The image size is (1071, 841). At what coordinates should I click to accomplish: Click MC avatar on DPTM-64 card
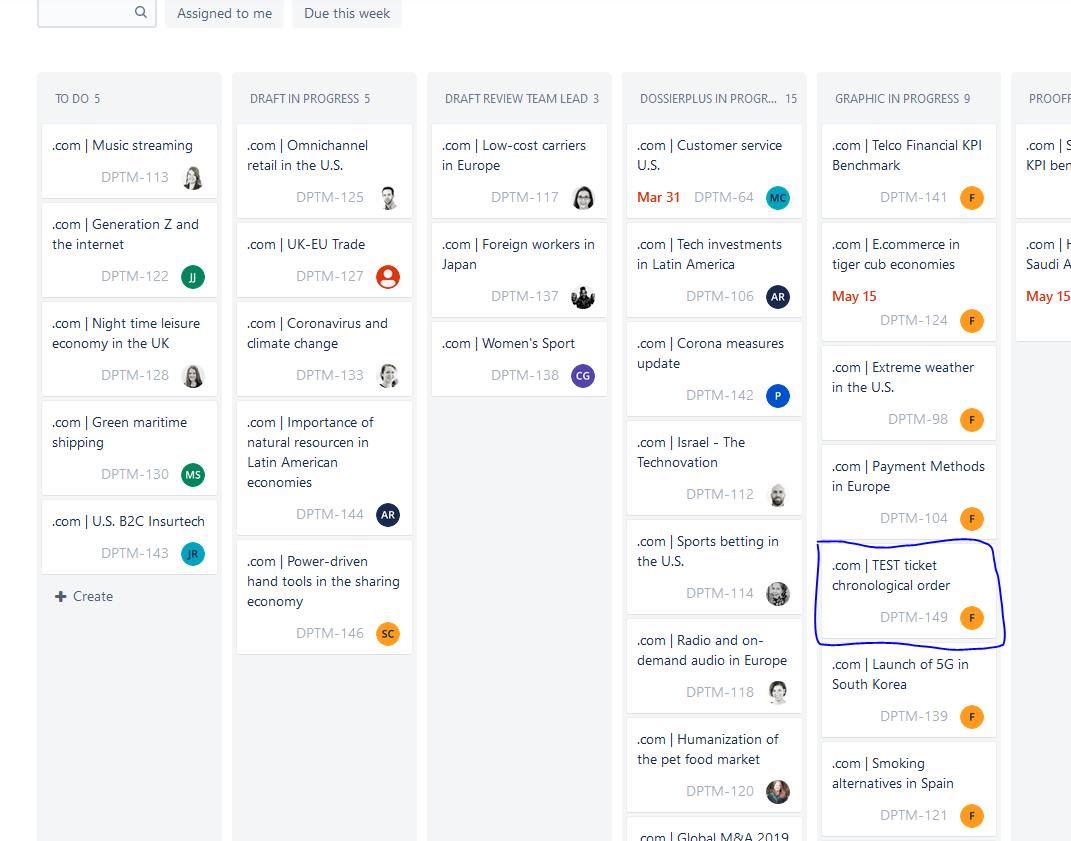pos(778,198)
